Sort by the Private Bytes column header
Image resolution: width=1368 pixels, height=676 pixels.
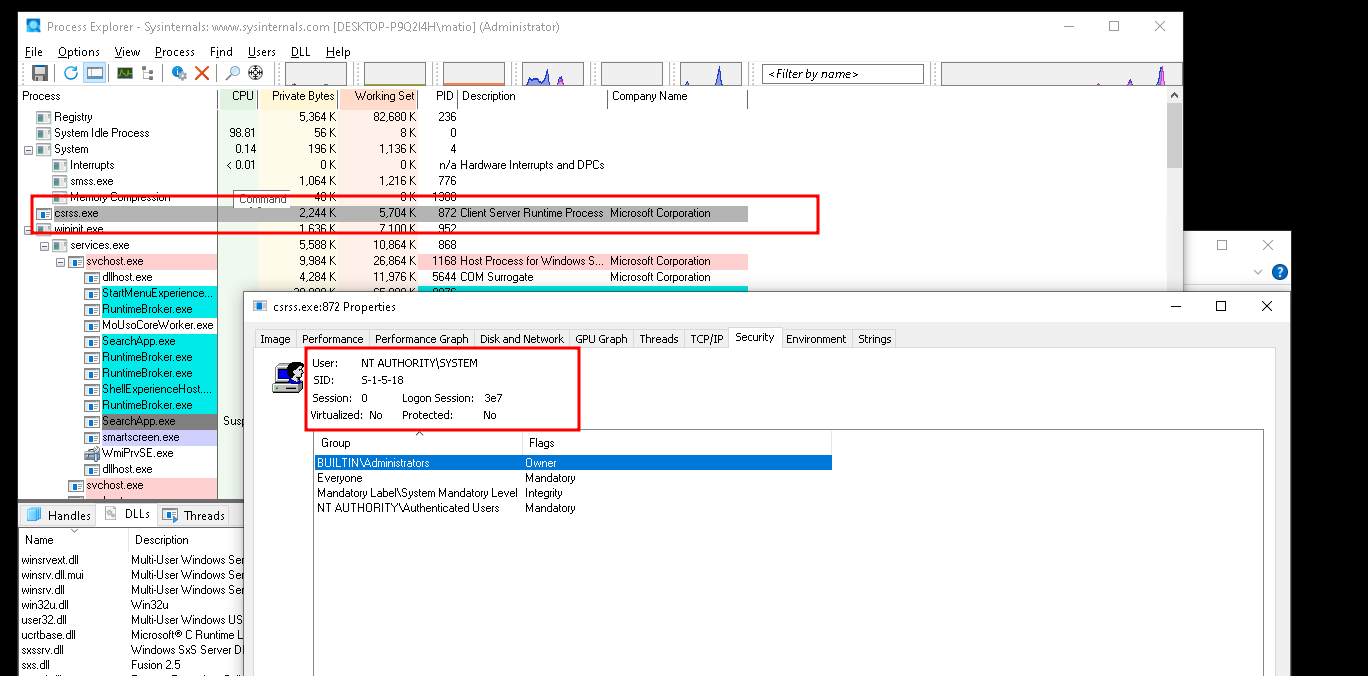(298, 97)
